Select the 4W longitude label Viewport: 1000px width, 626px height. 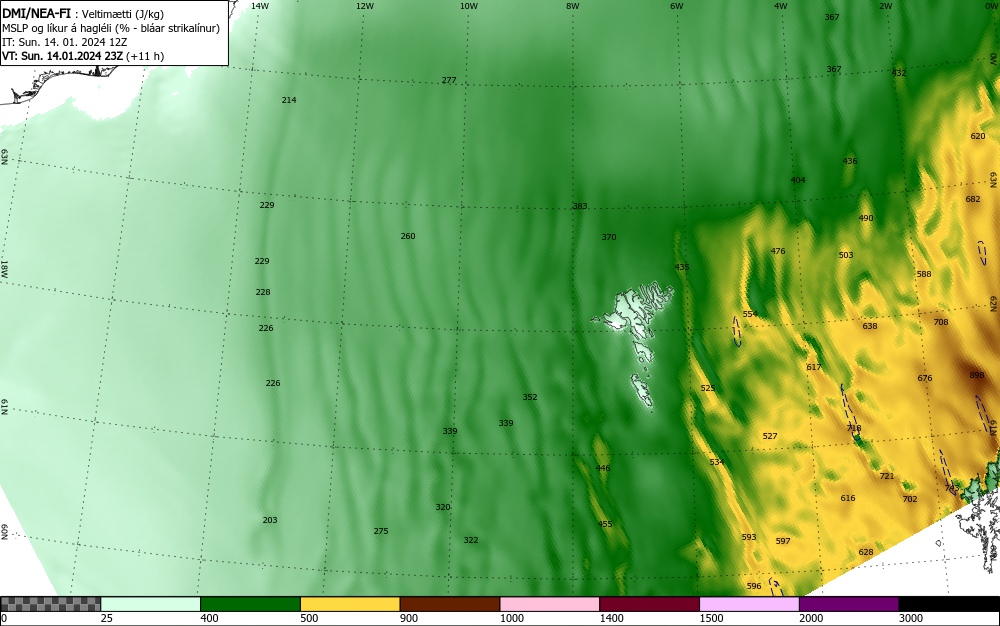pyautogui.click(x=781, y=6)
